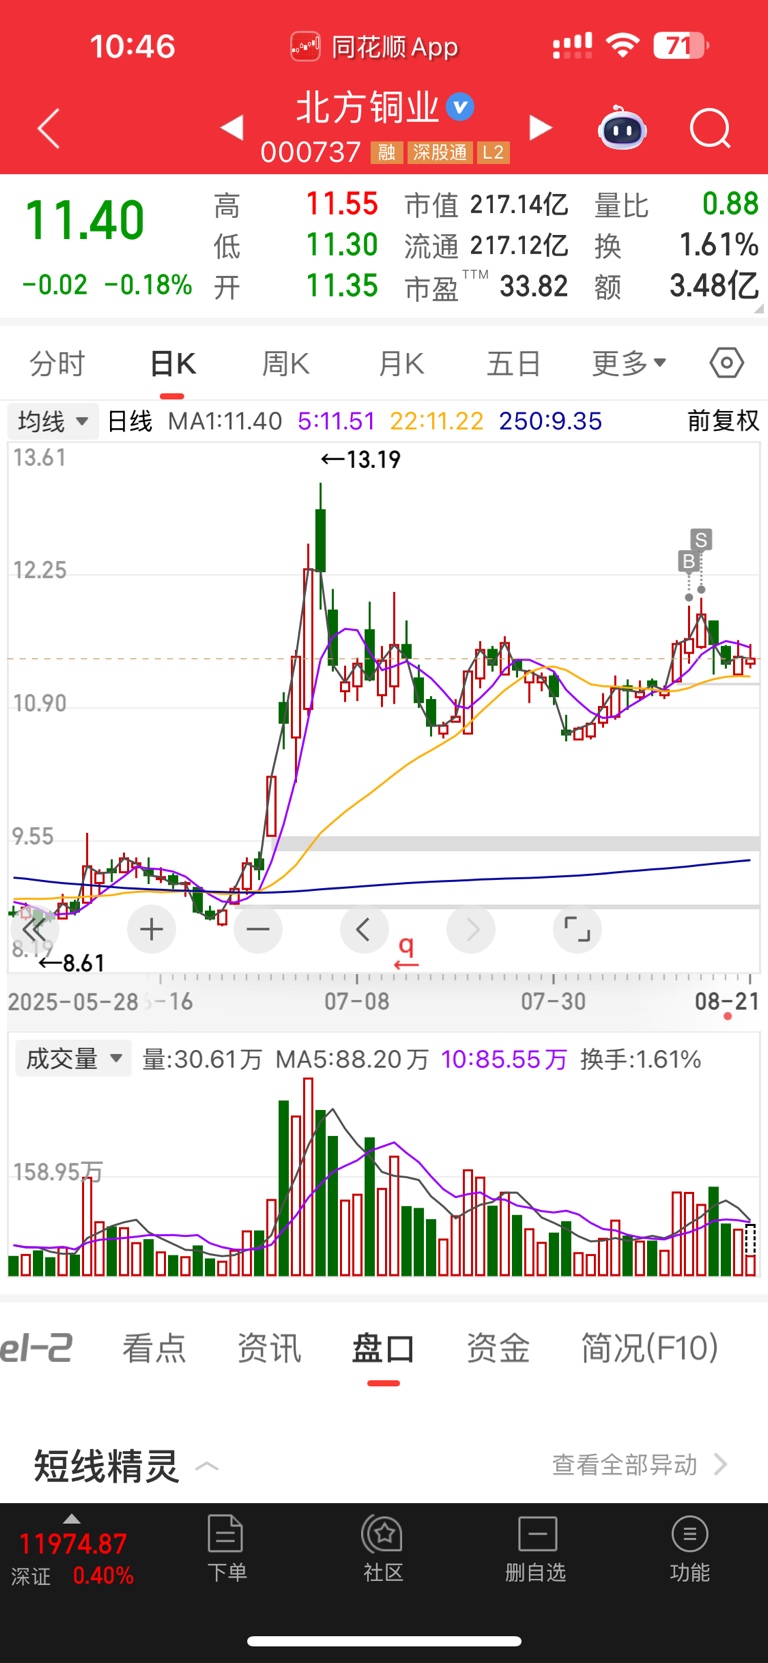This screenshot has height=1663, width=768.
Task: Open the robot AI assistant icon
Action: [622, 127]
